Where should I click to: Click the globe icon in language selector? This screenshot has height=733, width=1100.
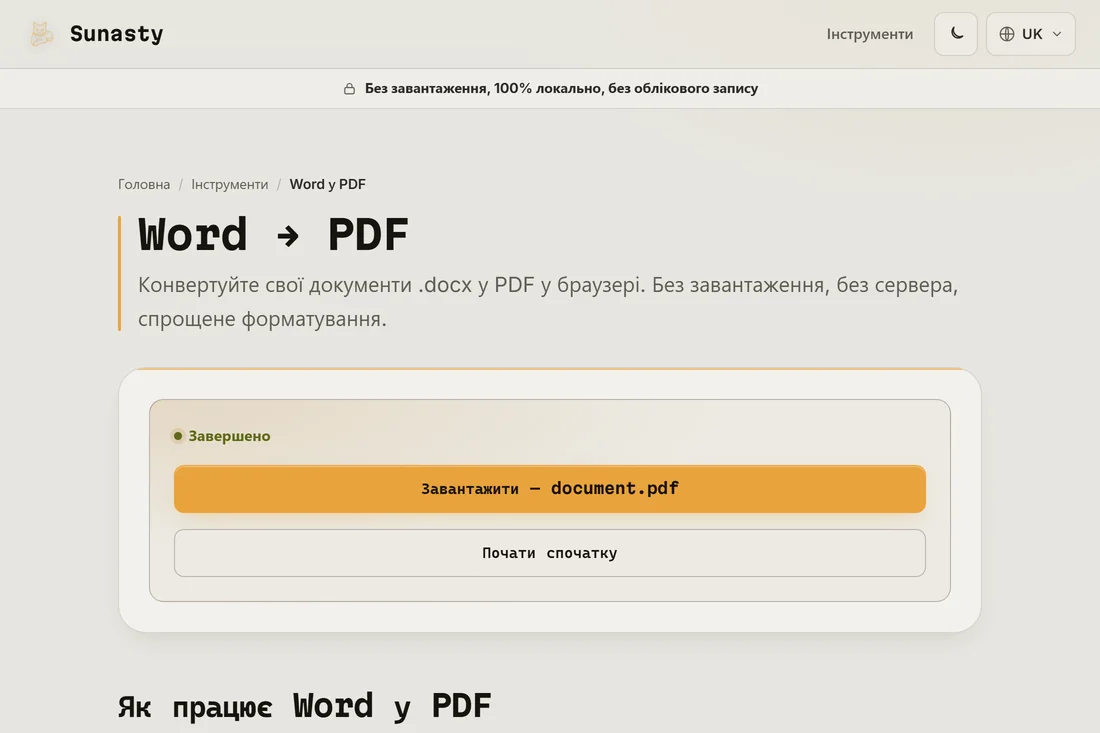[x=1007, y=34]
